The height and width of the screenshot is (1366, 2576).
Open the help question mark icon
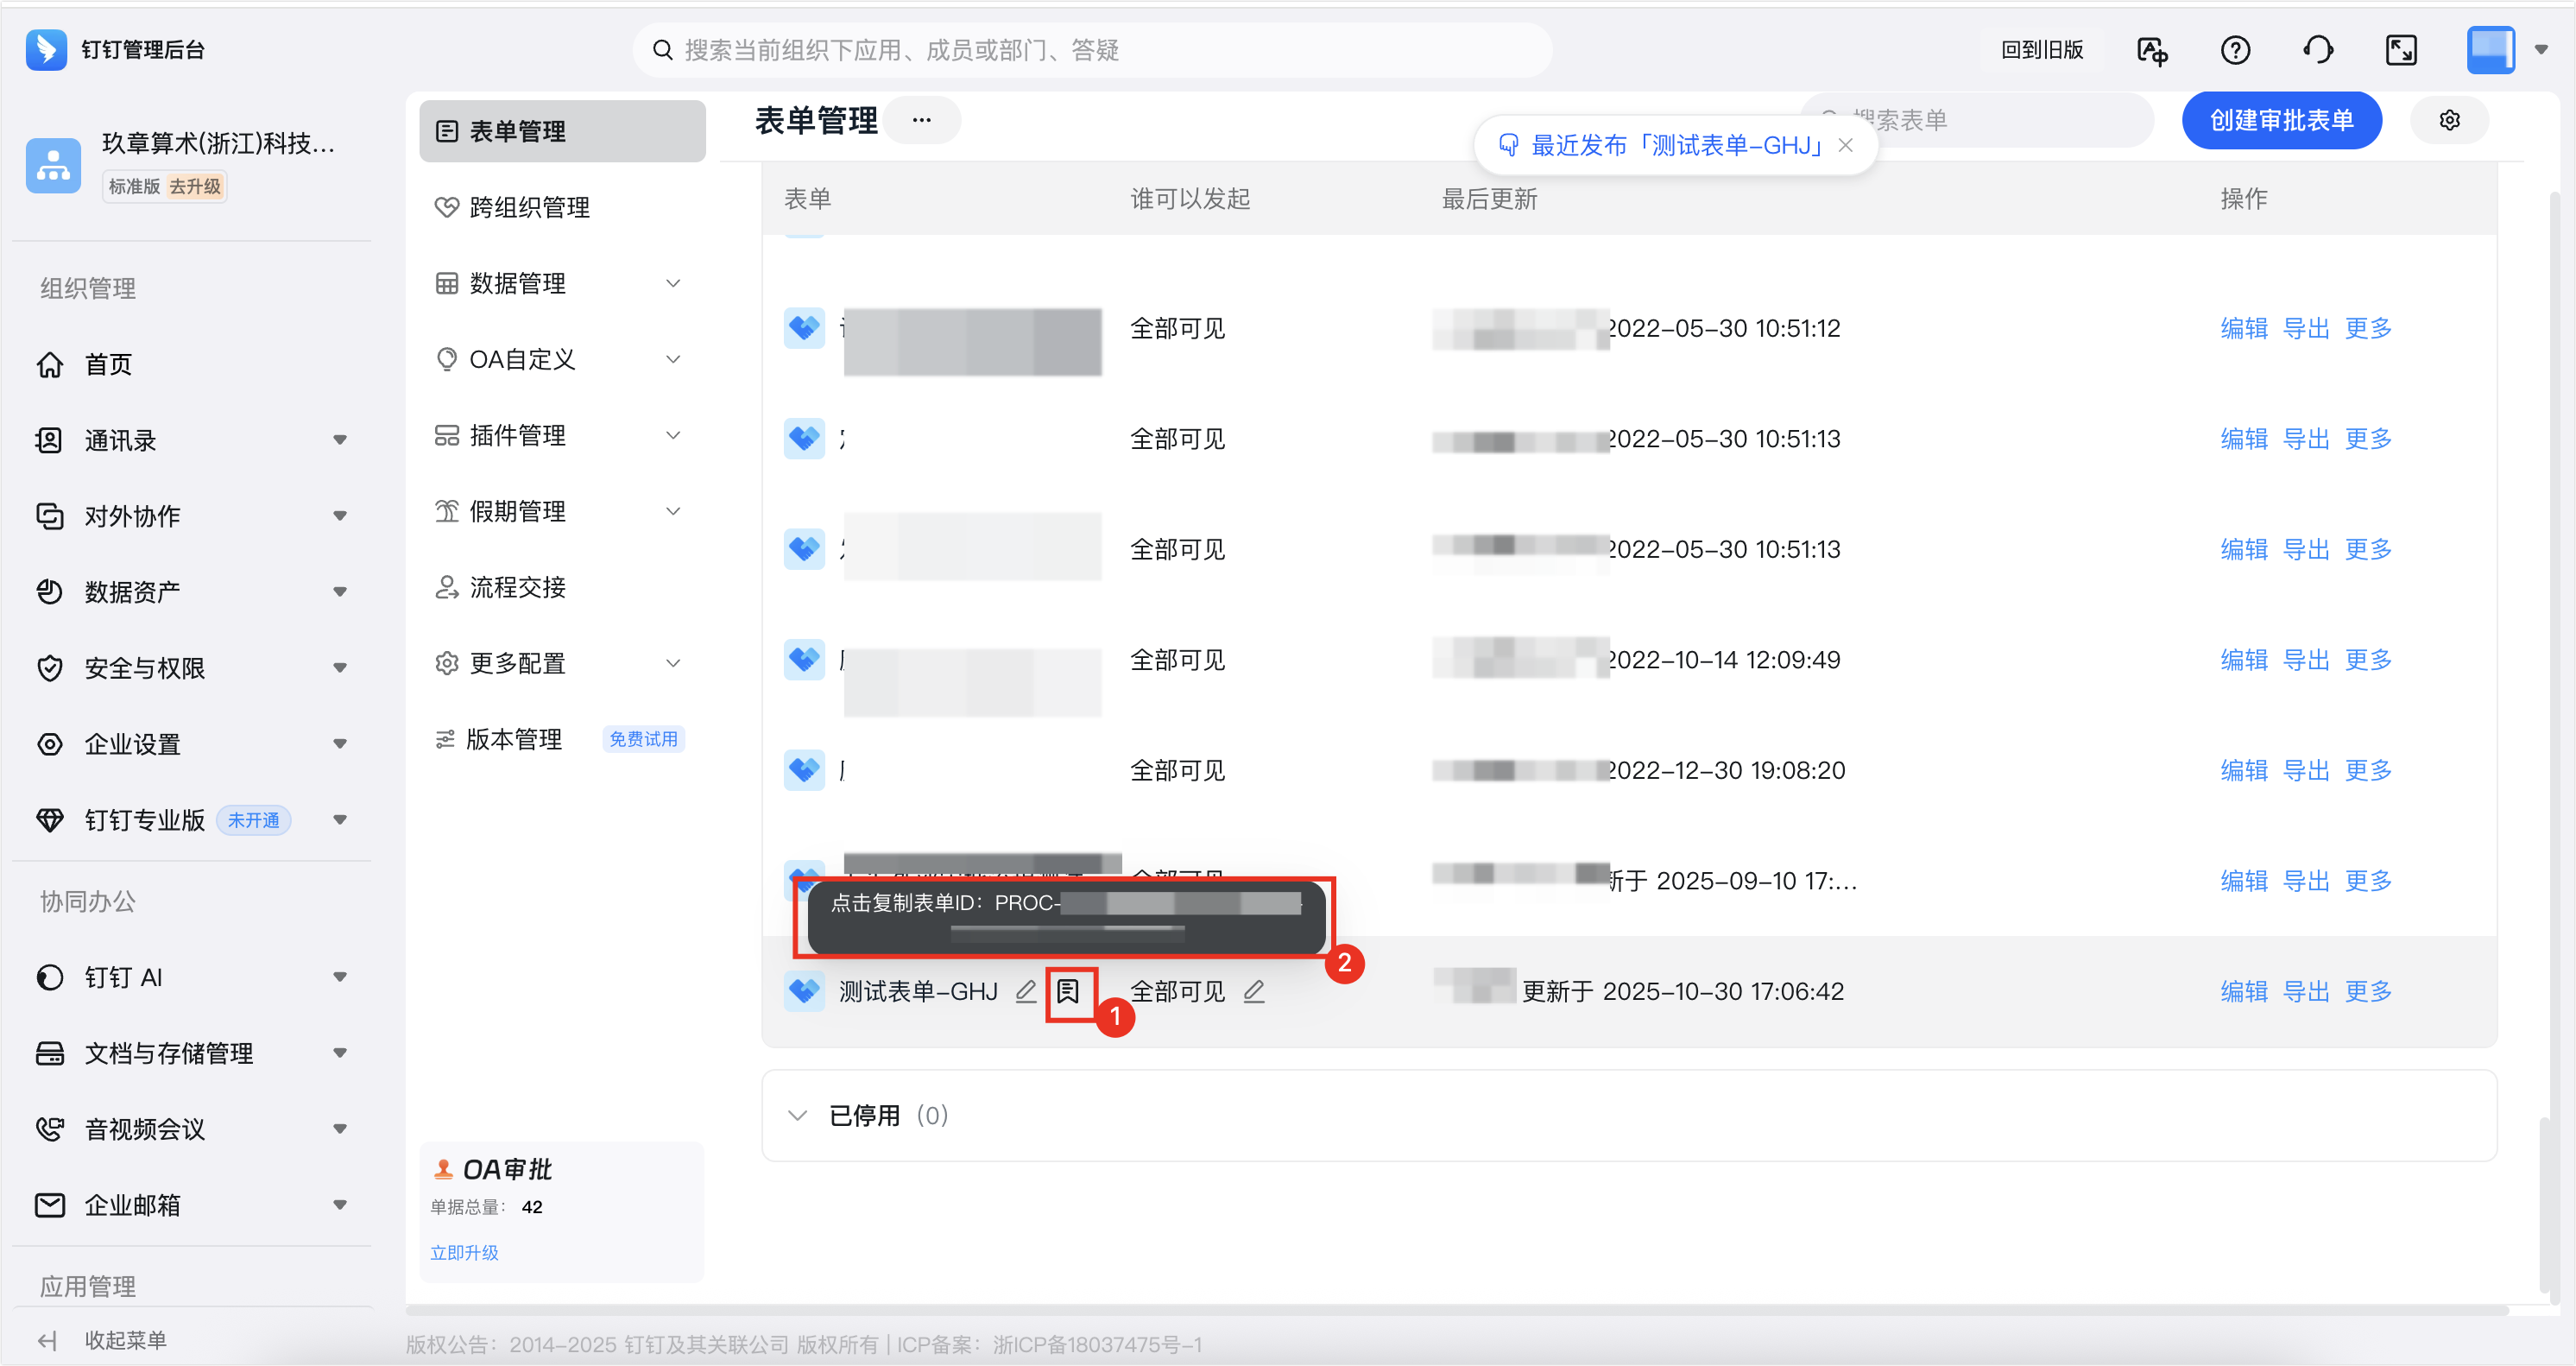tap(2234, 50)
